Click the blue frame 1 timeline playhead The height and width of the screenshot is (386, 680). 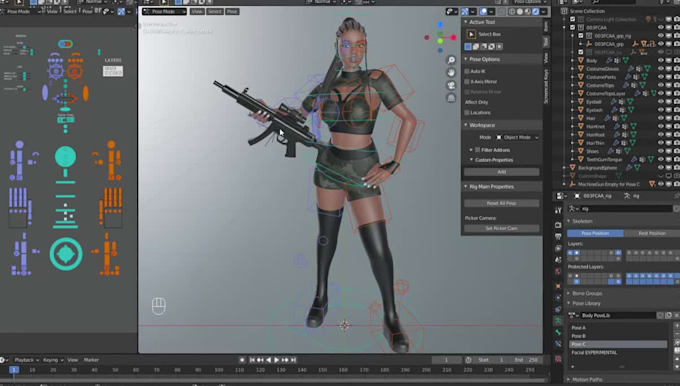(14, 370)
